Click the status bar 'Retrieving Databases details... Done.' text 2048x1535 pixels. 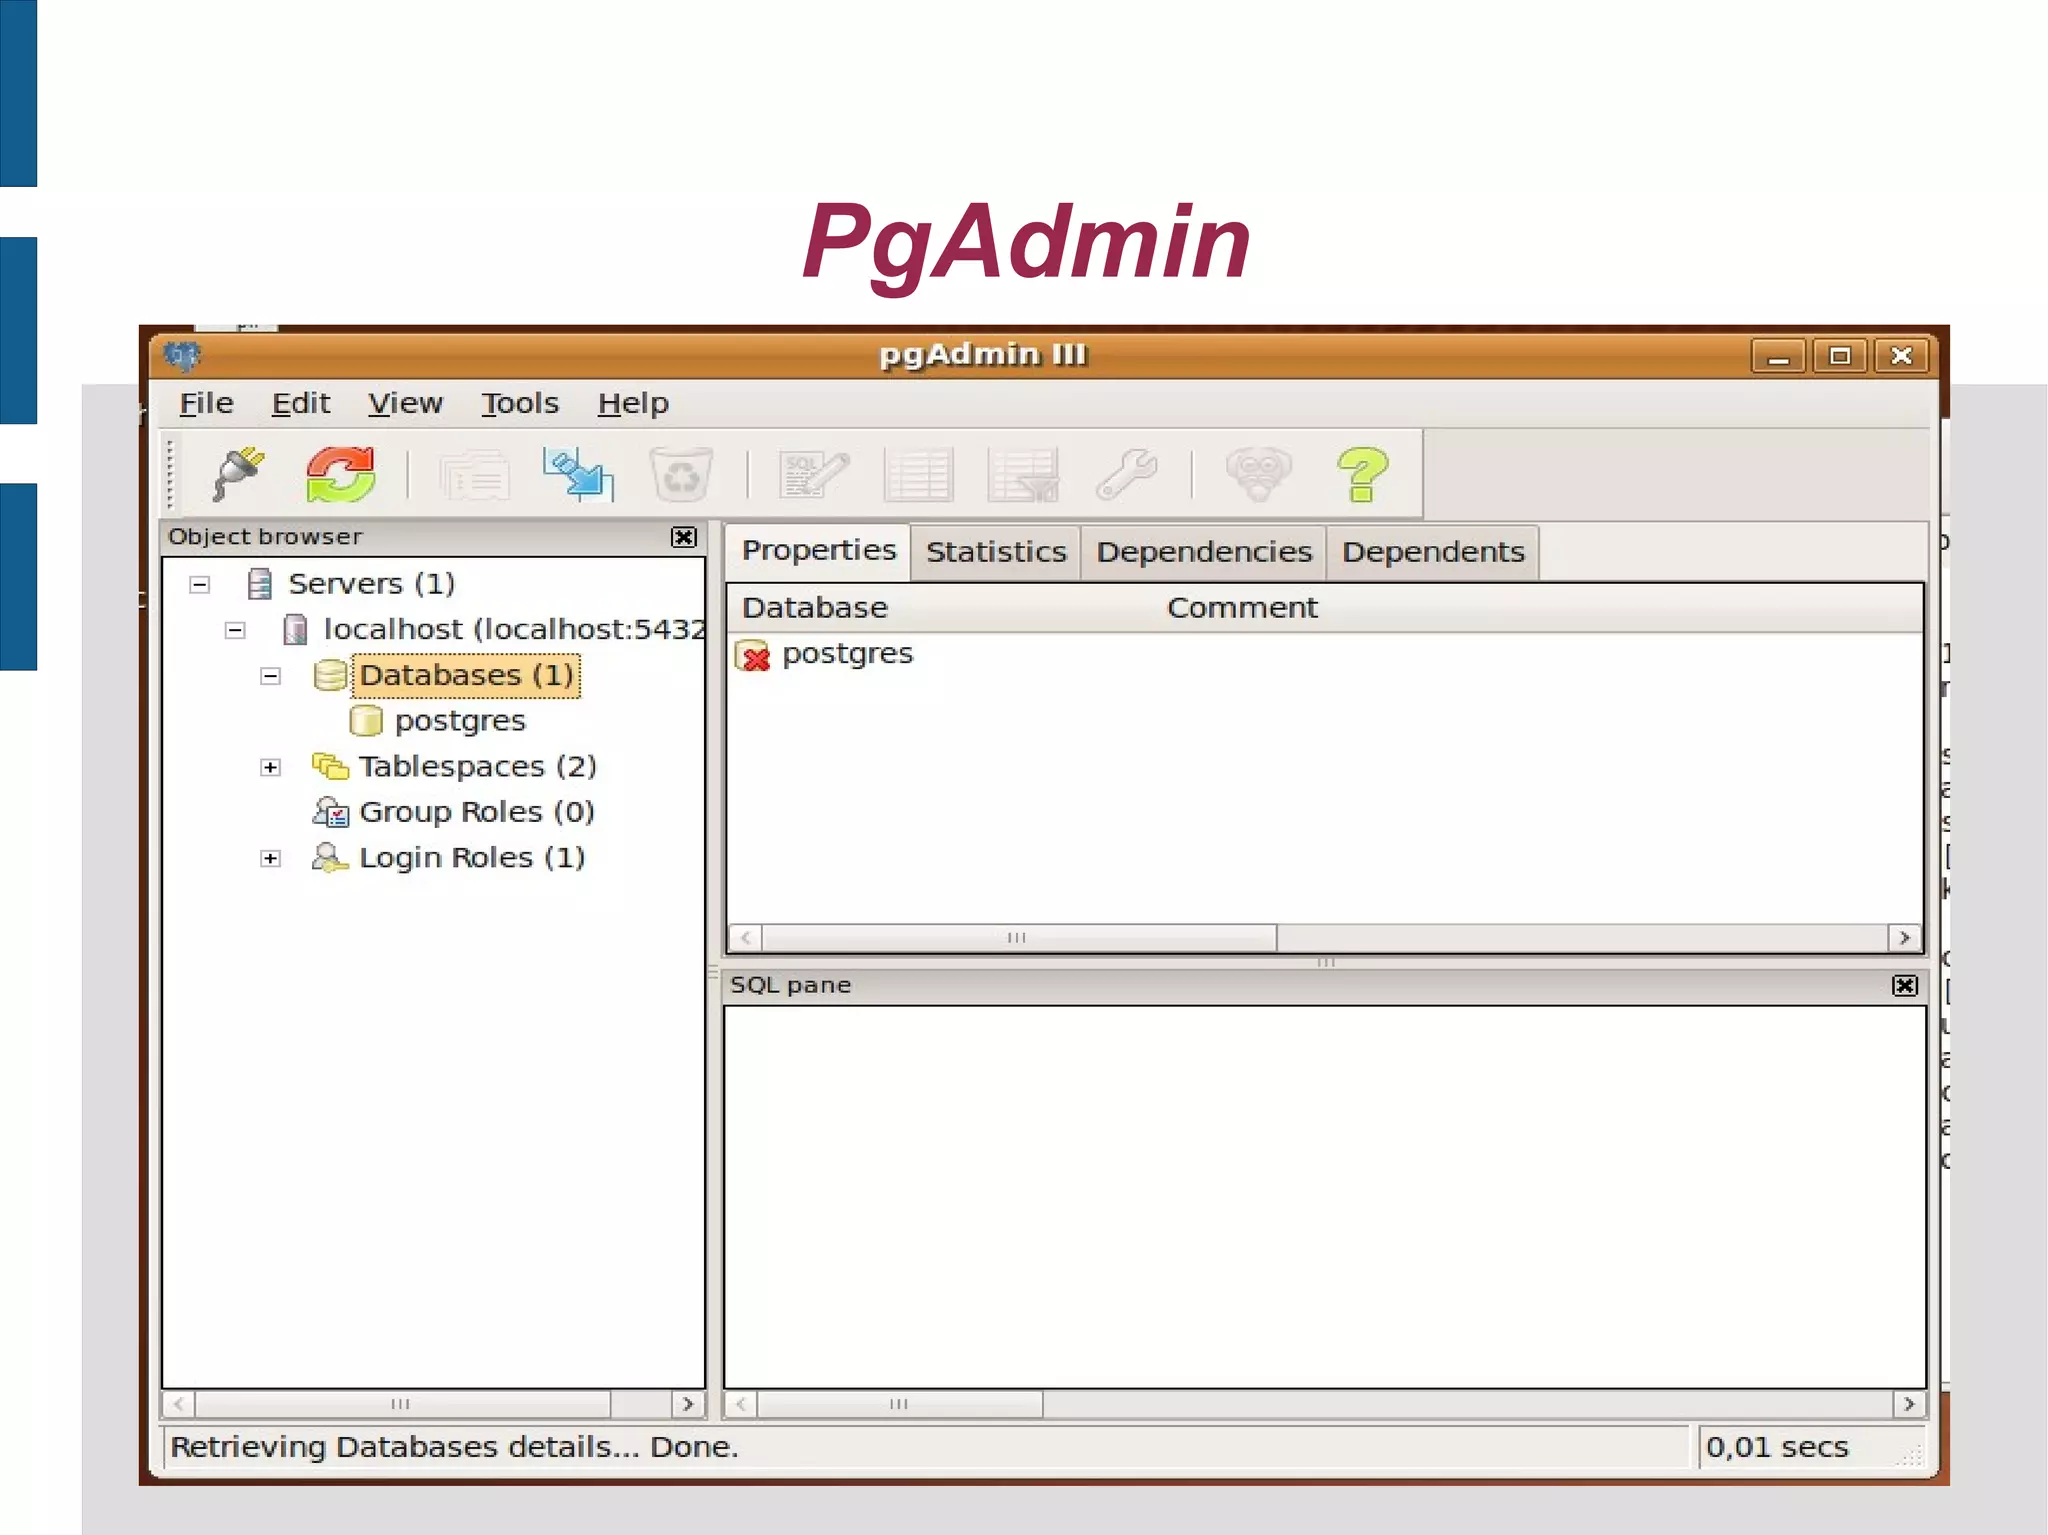click(x=454, y=1447)
